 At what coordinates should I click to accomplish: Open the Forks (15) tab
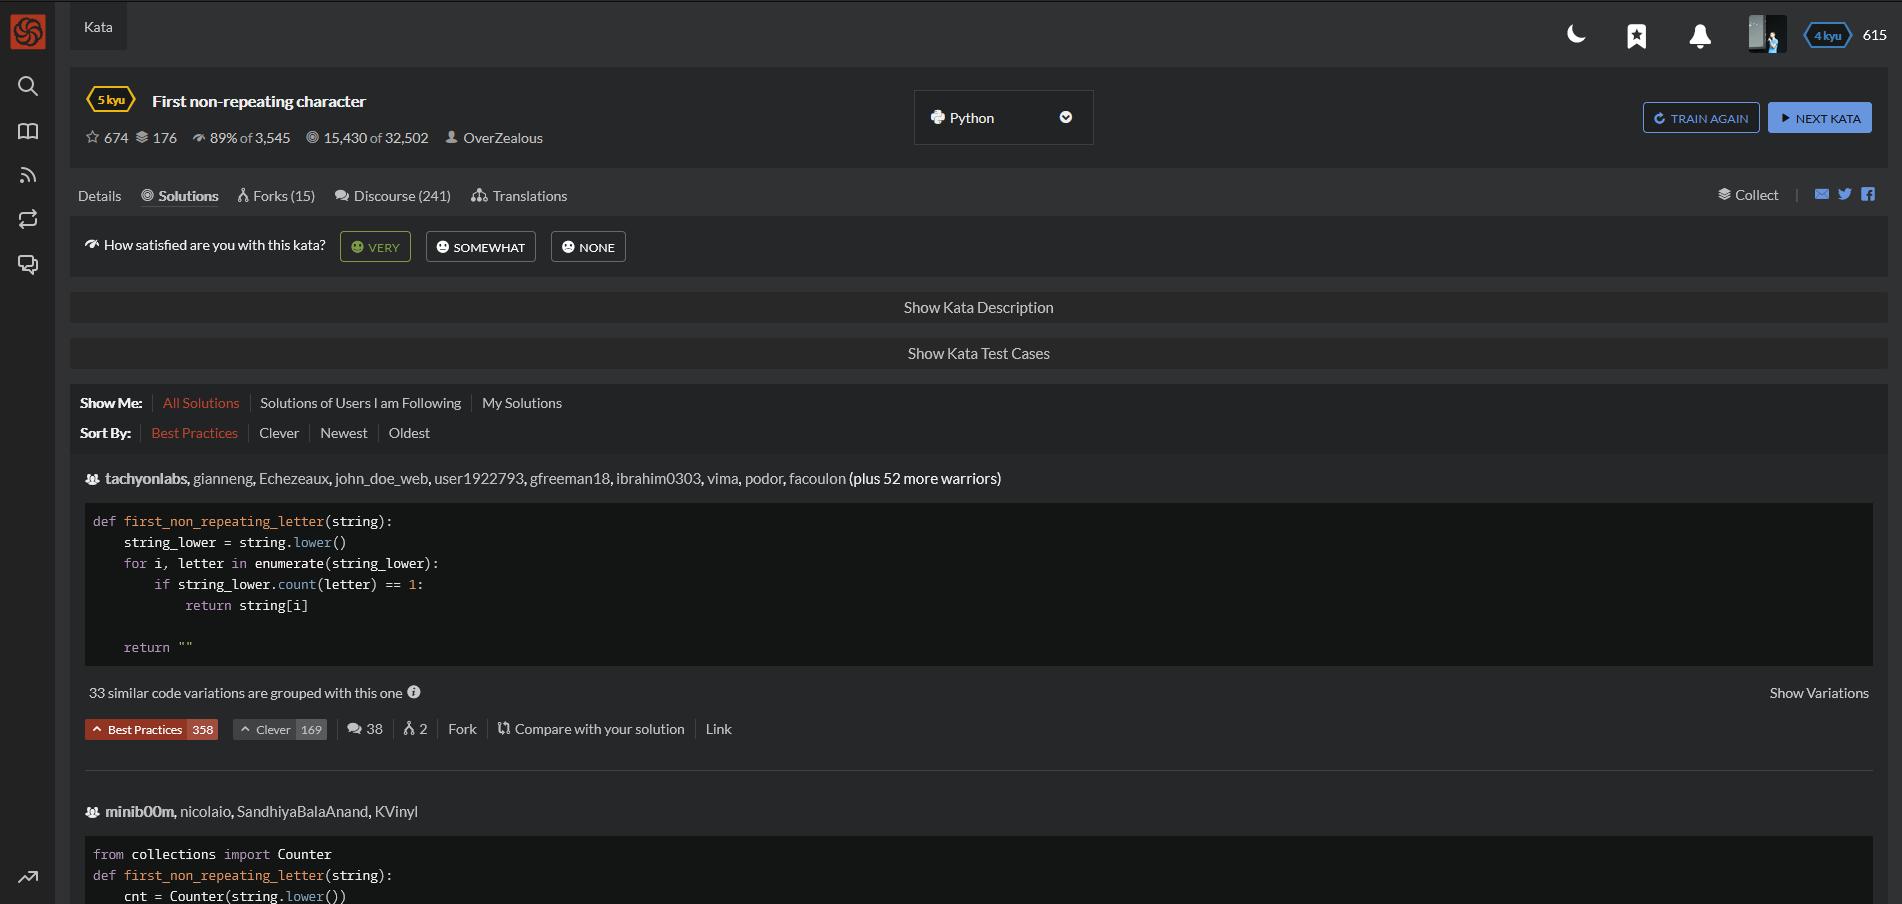click(276, 196)
